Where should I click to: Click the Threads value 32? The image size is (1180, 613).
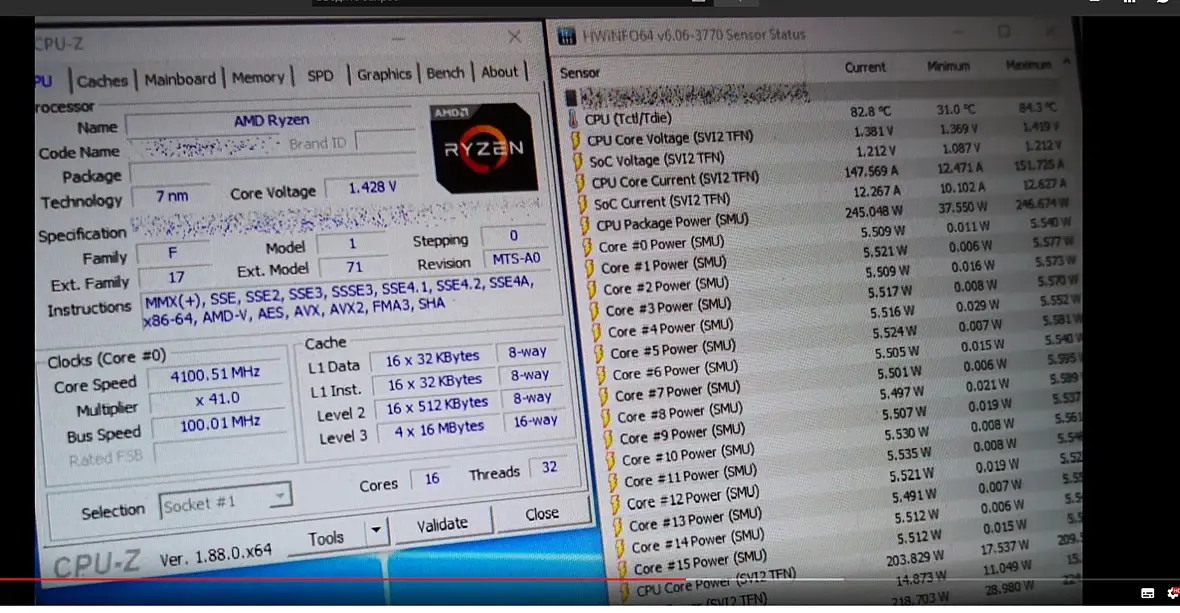click(x=549, y=467)
